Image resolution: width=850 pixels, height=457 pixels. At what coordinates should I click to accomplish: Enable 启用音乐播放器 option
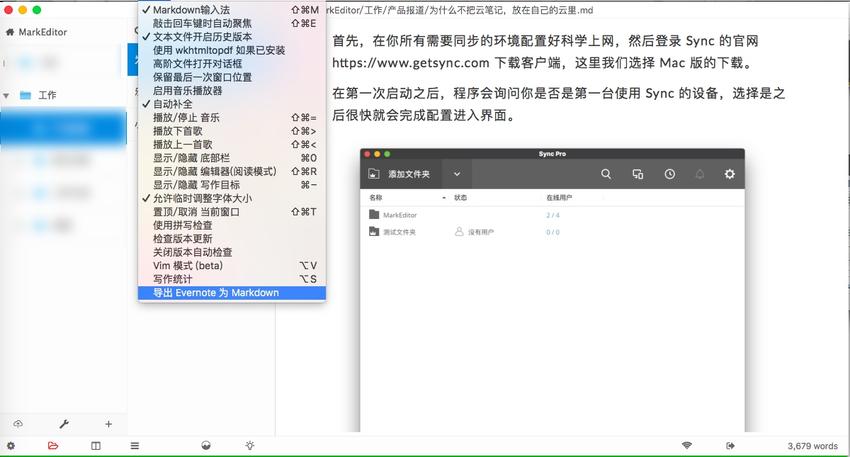coord(232,91)
